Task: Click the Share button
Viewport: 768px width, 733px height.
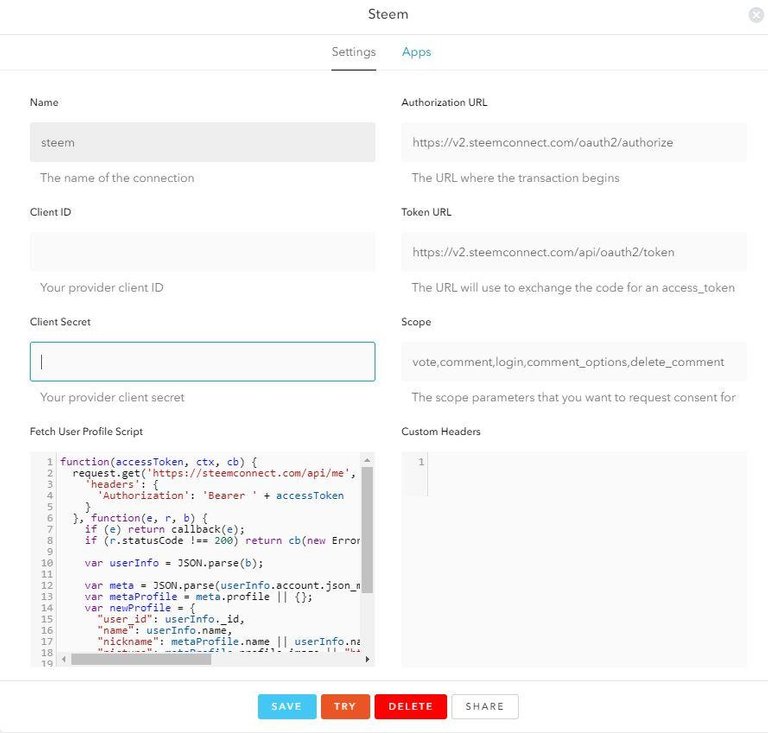Action: pos(485,707)
